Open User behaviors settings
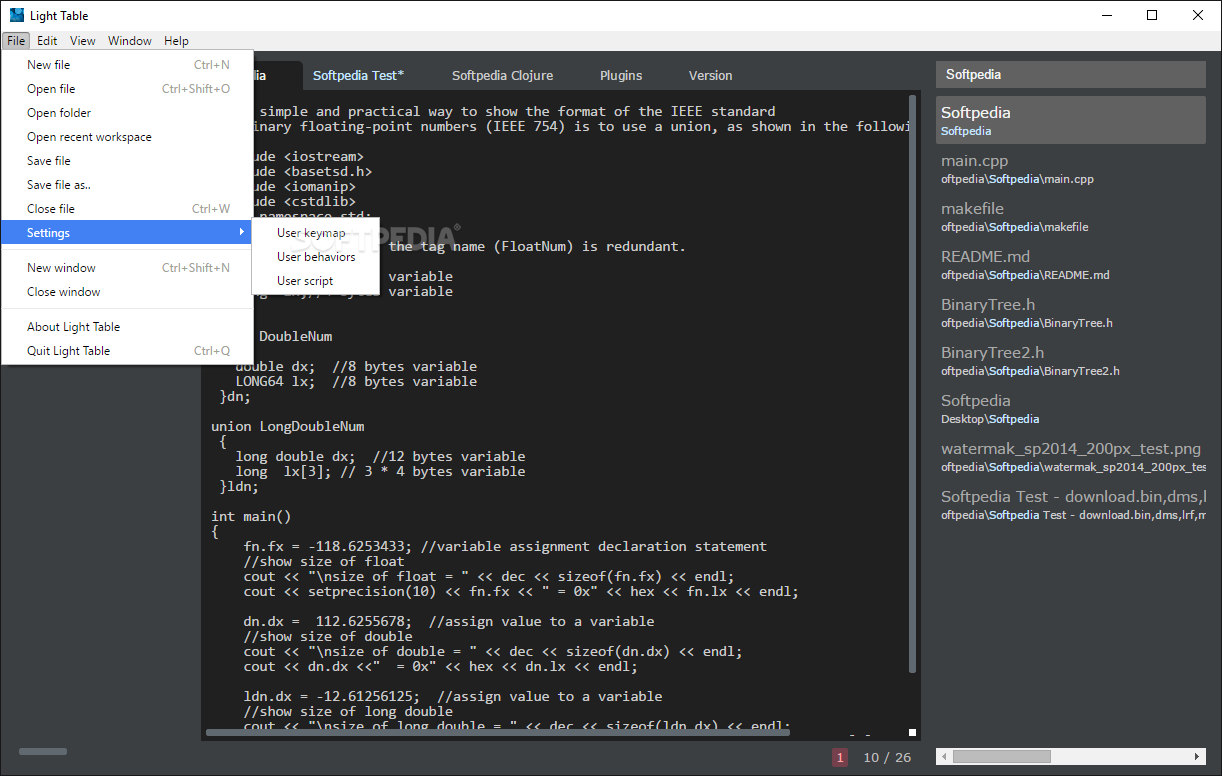1222x776 pixels. point(316,257)
